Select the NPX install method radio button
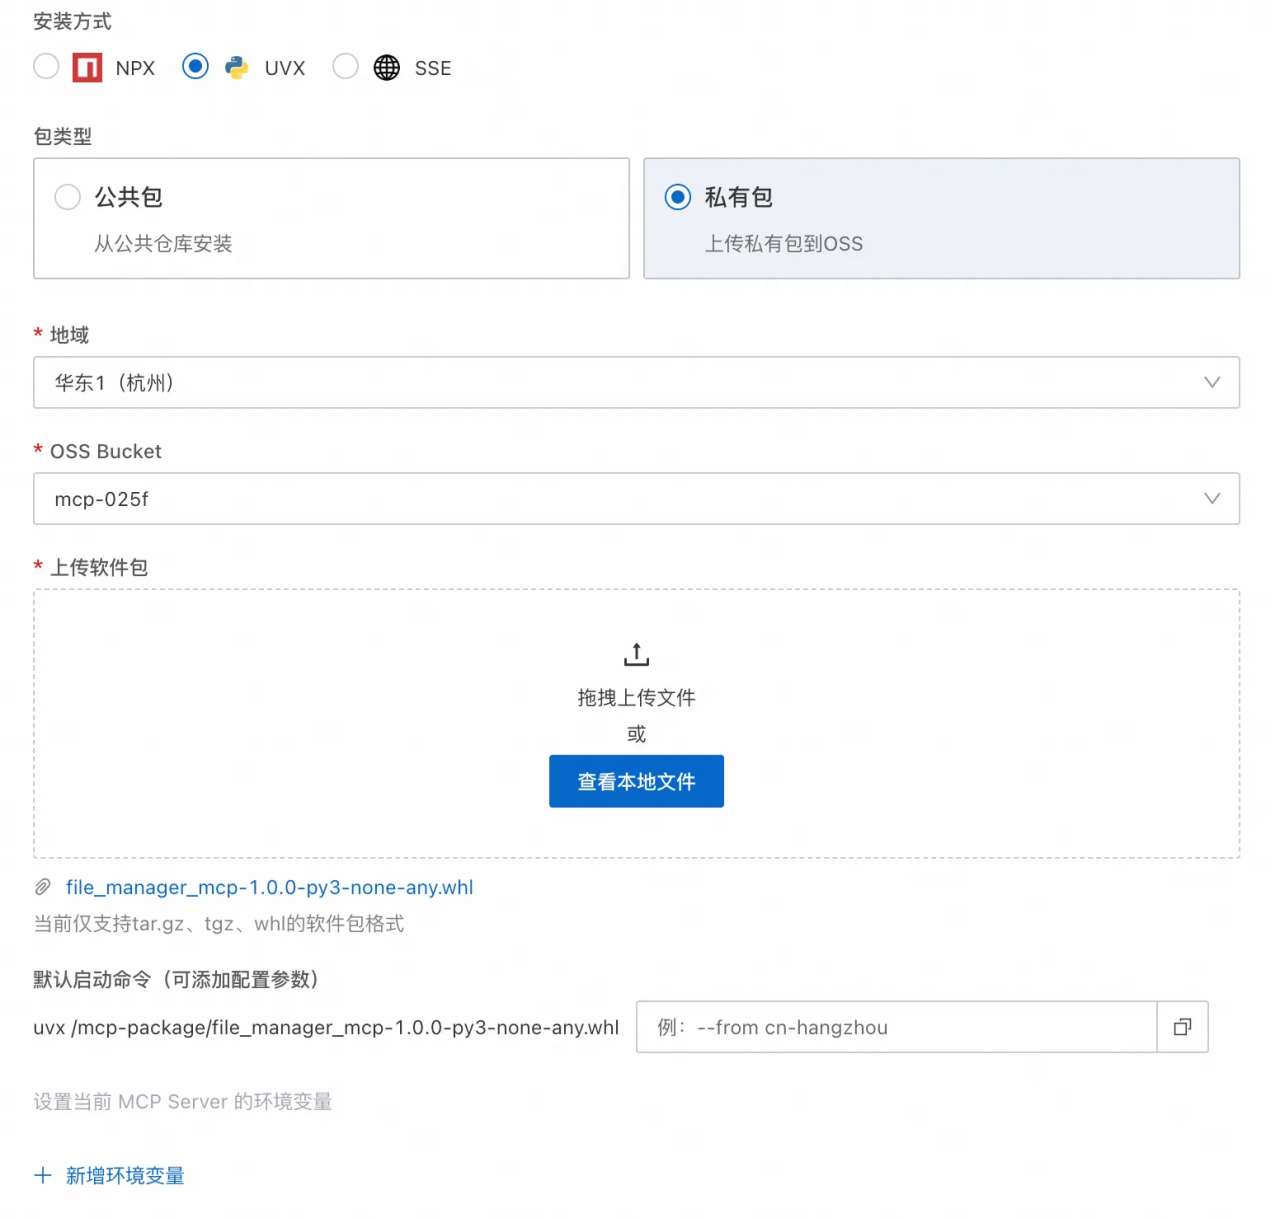Screen dimensions: 1280x1218 click(46, 67)
